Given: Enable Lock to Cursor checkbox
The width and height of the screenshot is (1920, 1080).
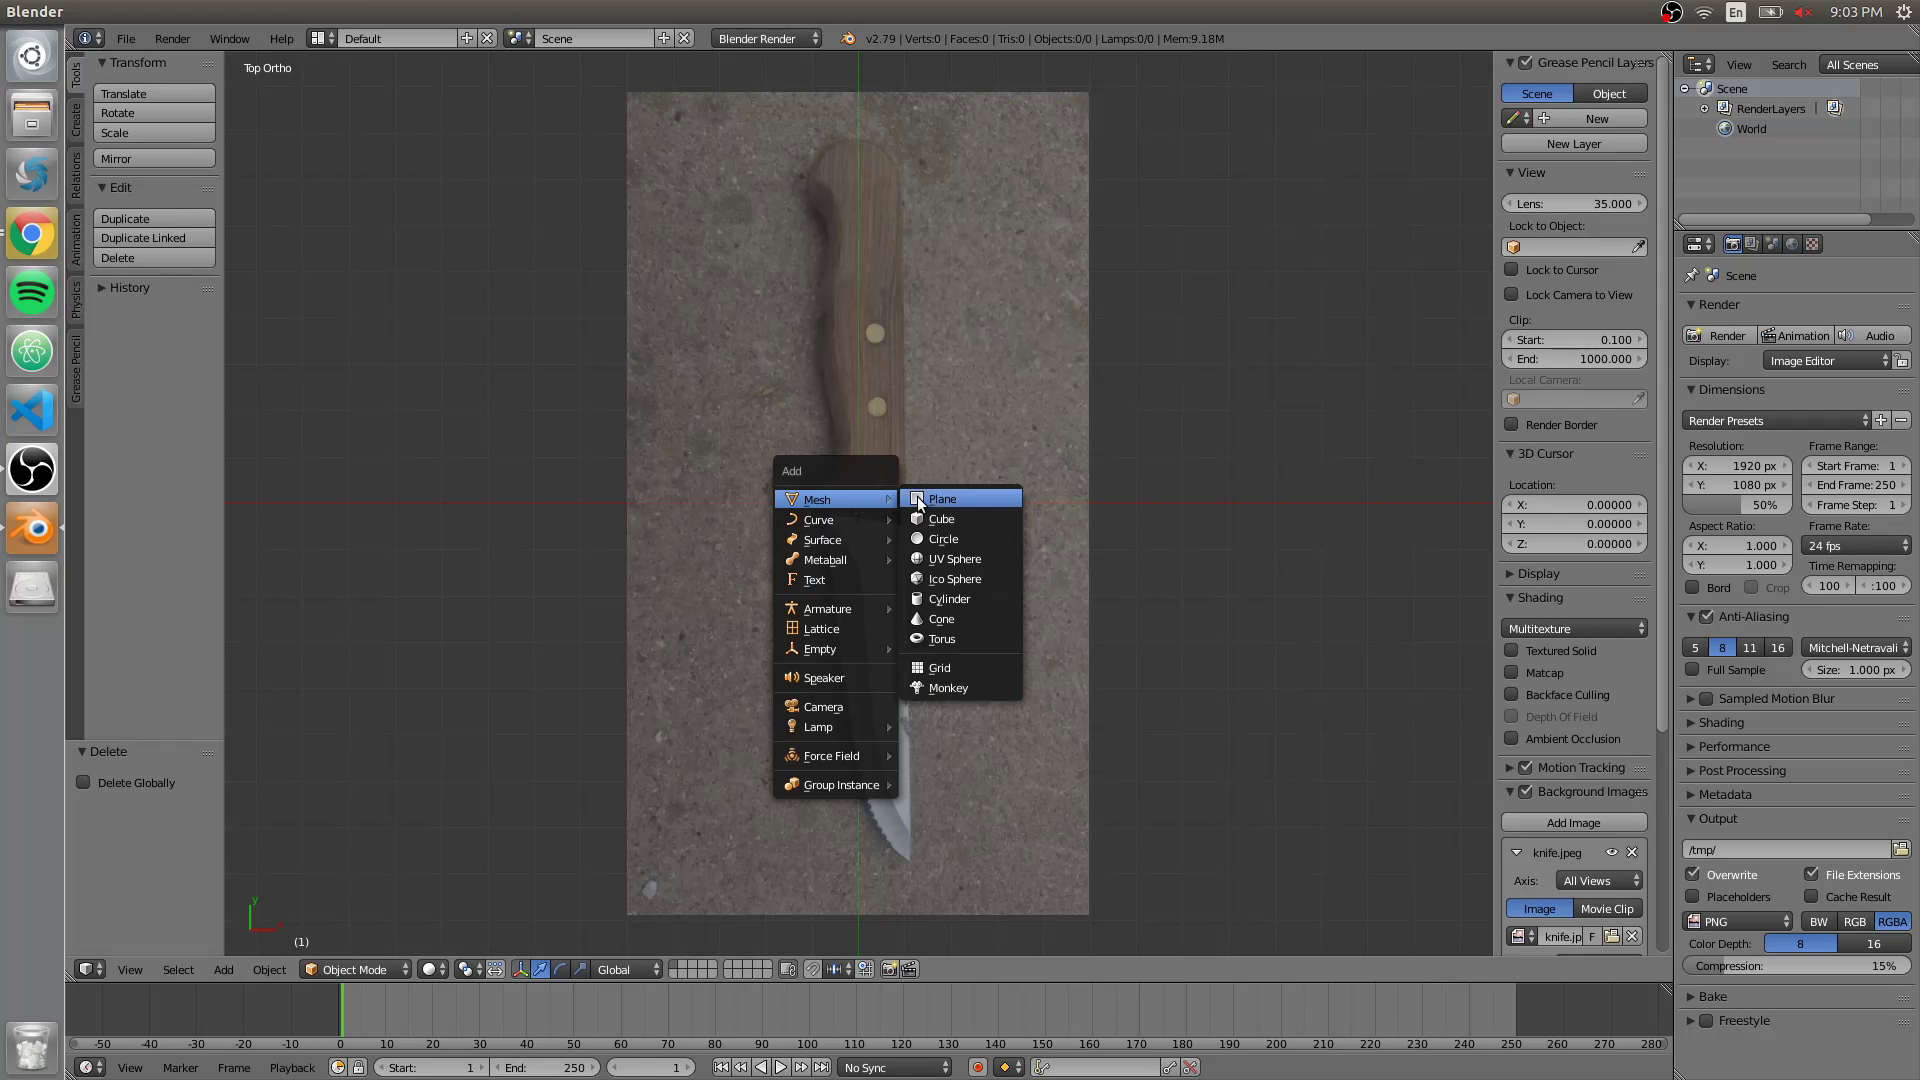Looking at the screenshot, I should 1512,270.
